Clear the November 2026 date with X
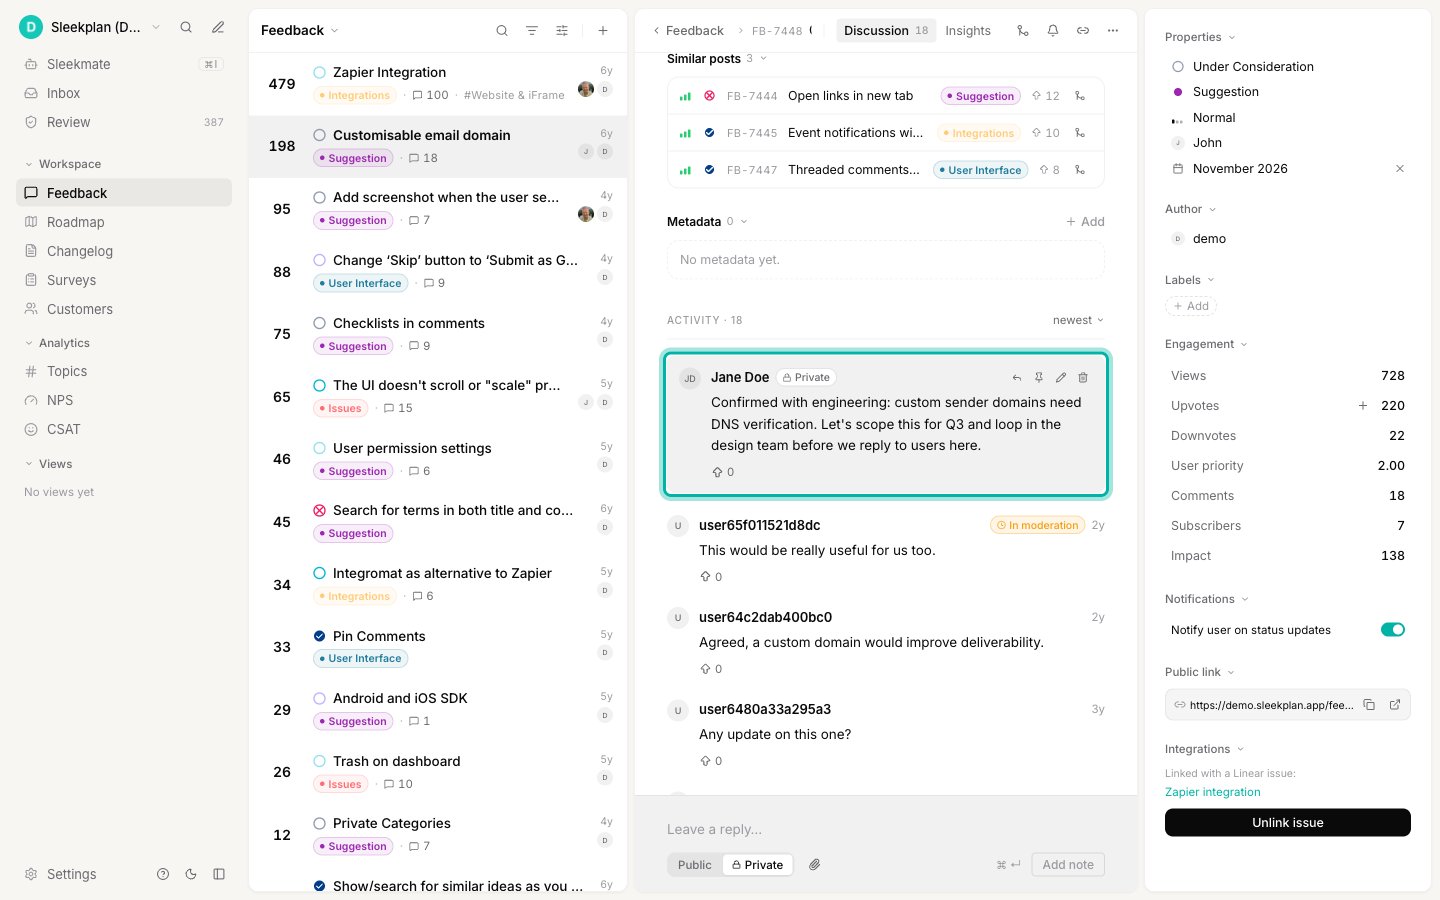This screenshot has height=900, width=1440. (1400, 169)
